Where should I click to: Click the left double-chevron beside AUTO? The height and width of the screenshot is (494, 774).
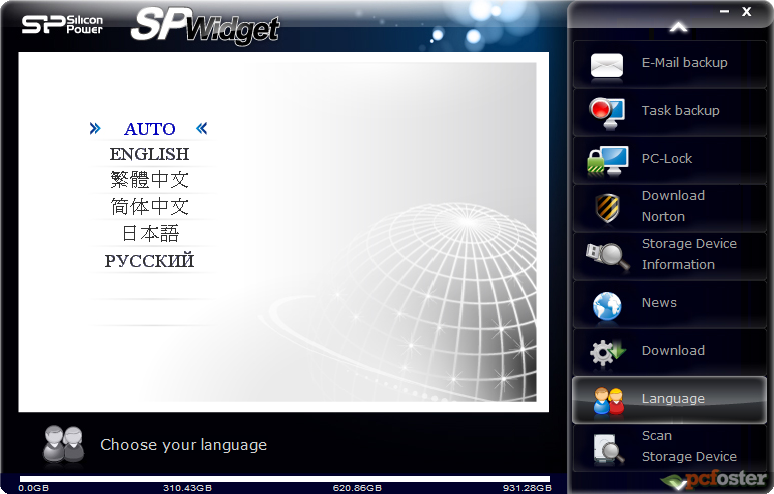(95, 129)
